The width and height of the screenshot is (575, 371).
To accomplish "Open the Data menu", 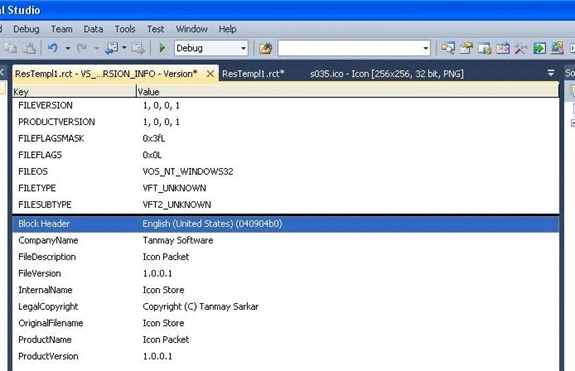I will (x=93, y=29).
